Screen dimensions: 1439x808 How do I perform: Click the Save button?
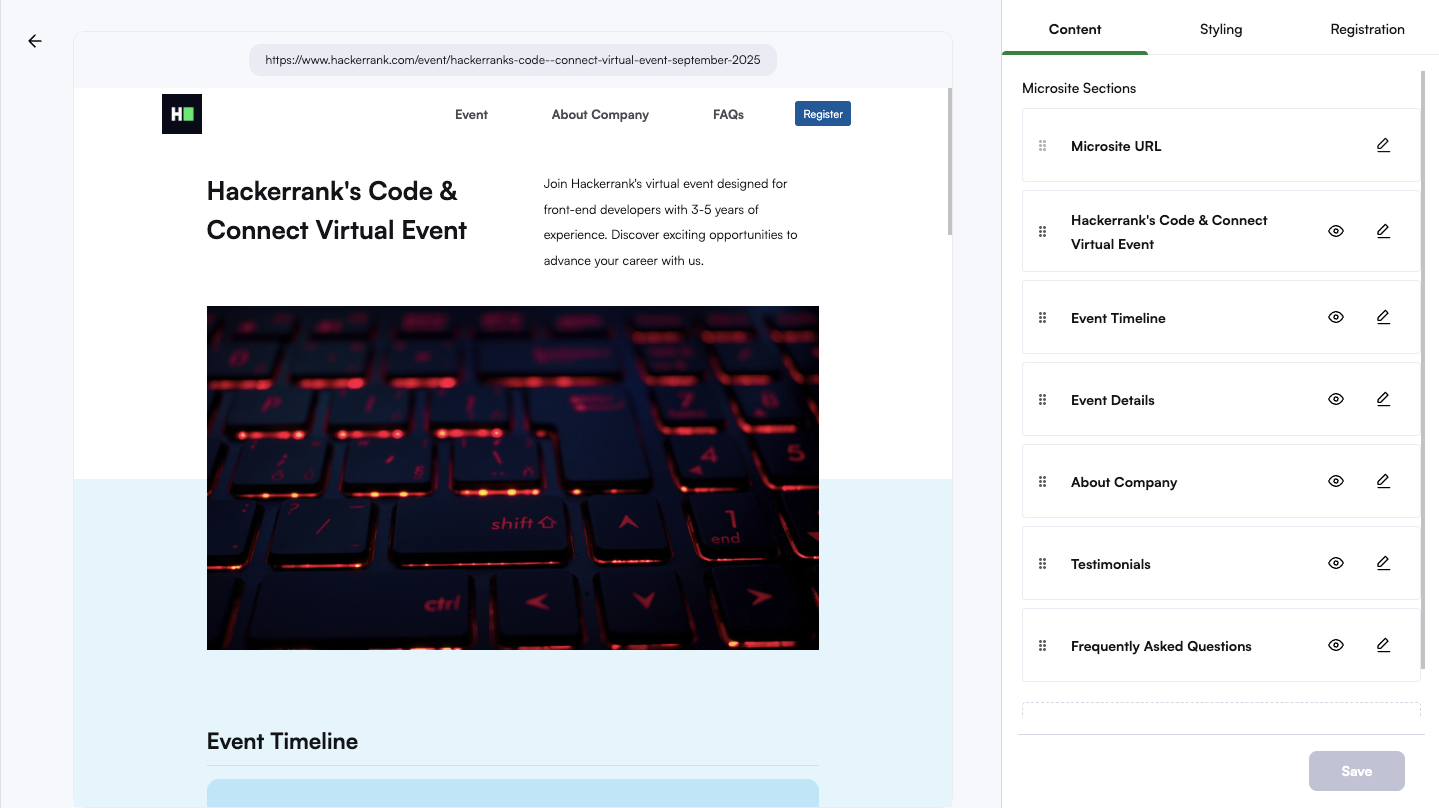point(1357,771)
